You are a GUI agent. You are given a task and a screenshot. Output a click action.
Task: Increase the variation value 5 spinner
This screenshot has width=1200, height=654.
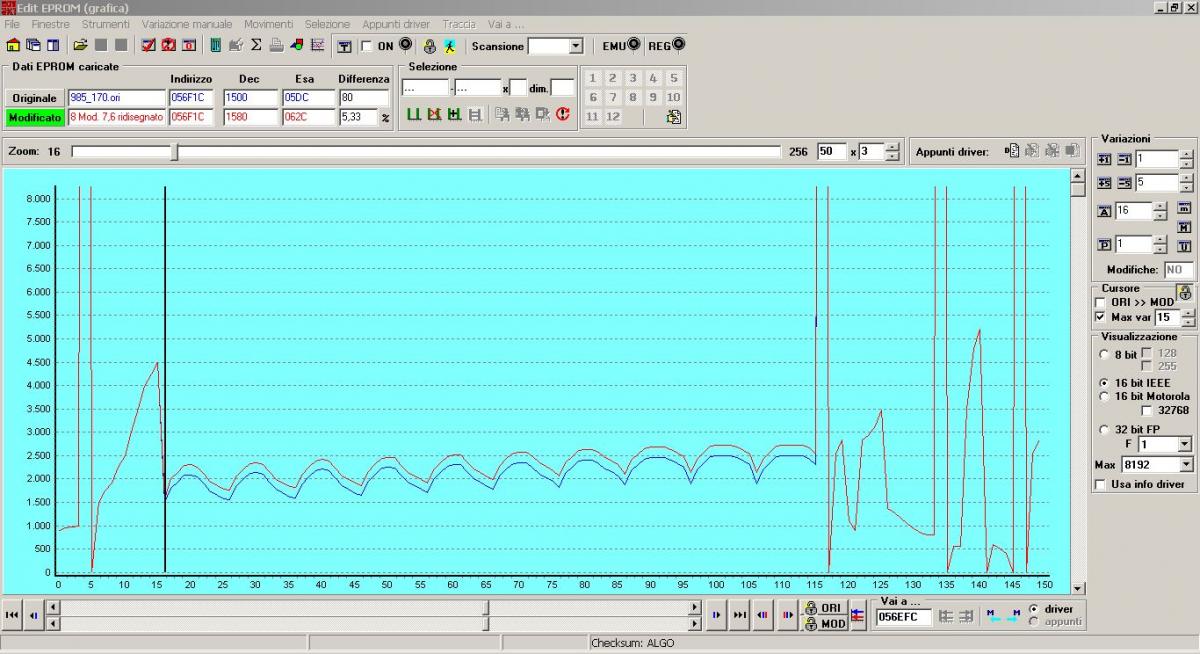click(x=1186, y=179)
